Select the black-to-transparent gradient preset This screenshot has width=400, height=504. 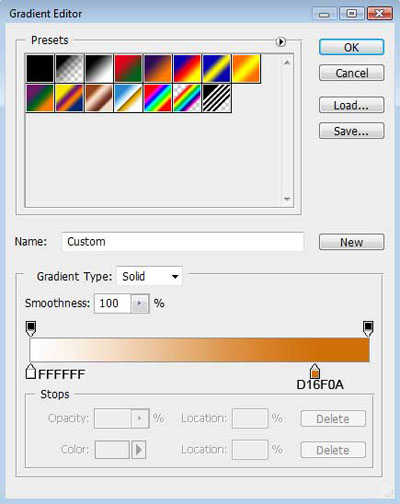tap(69, 69)
